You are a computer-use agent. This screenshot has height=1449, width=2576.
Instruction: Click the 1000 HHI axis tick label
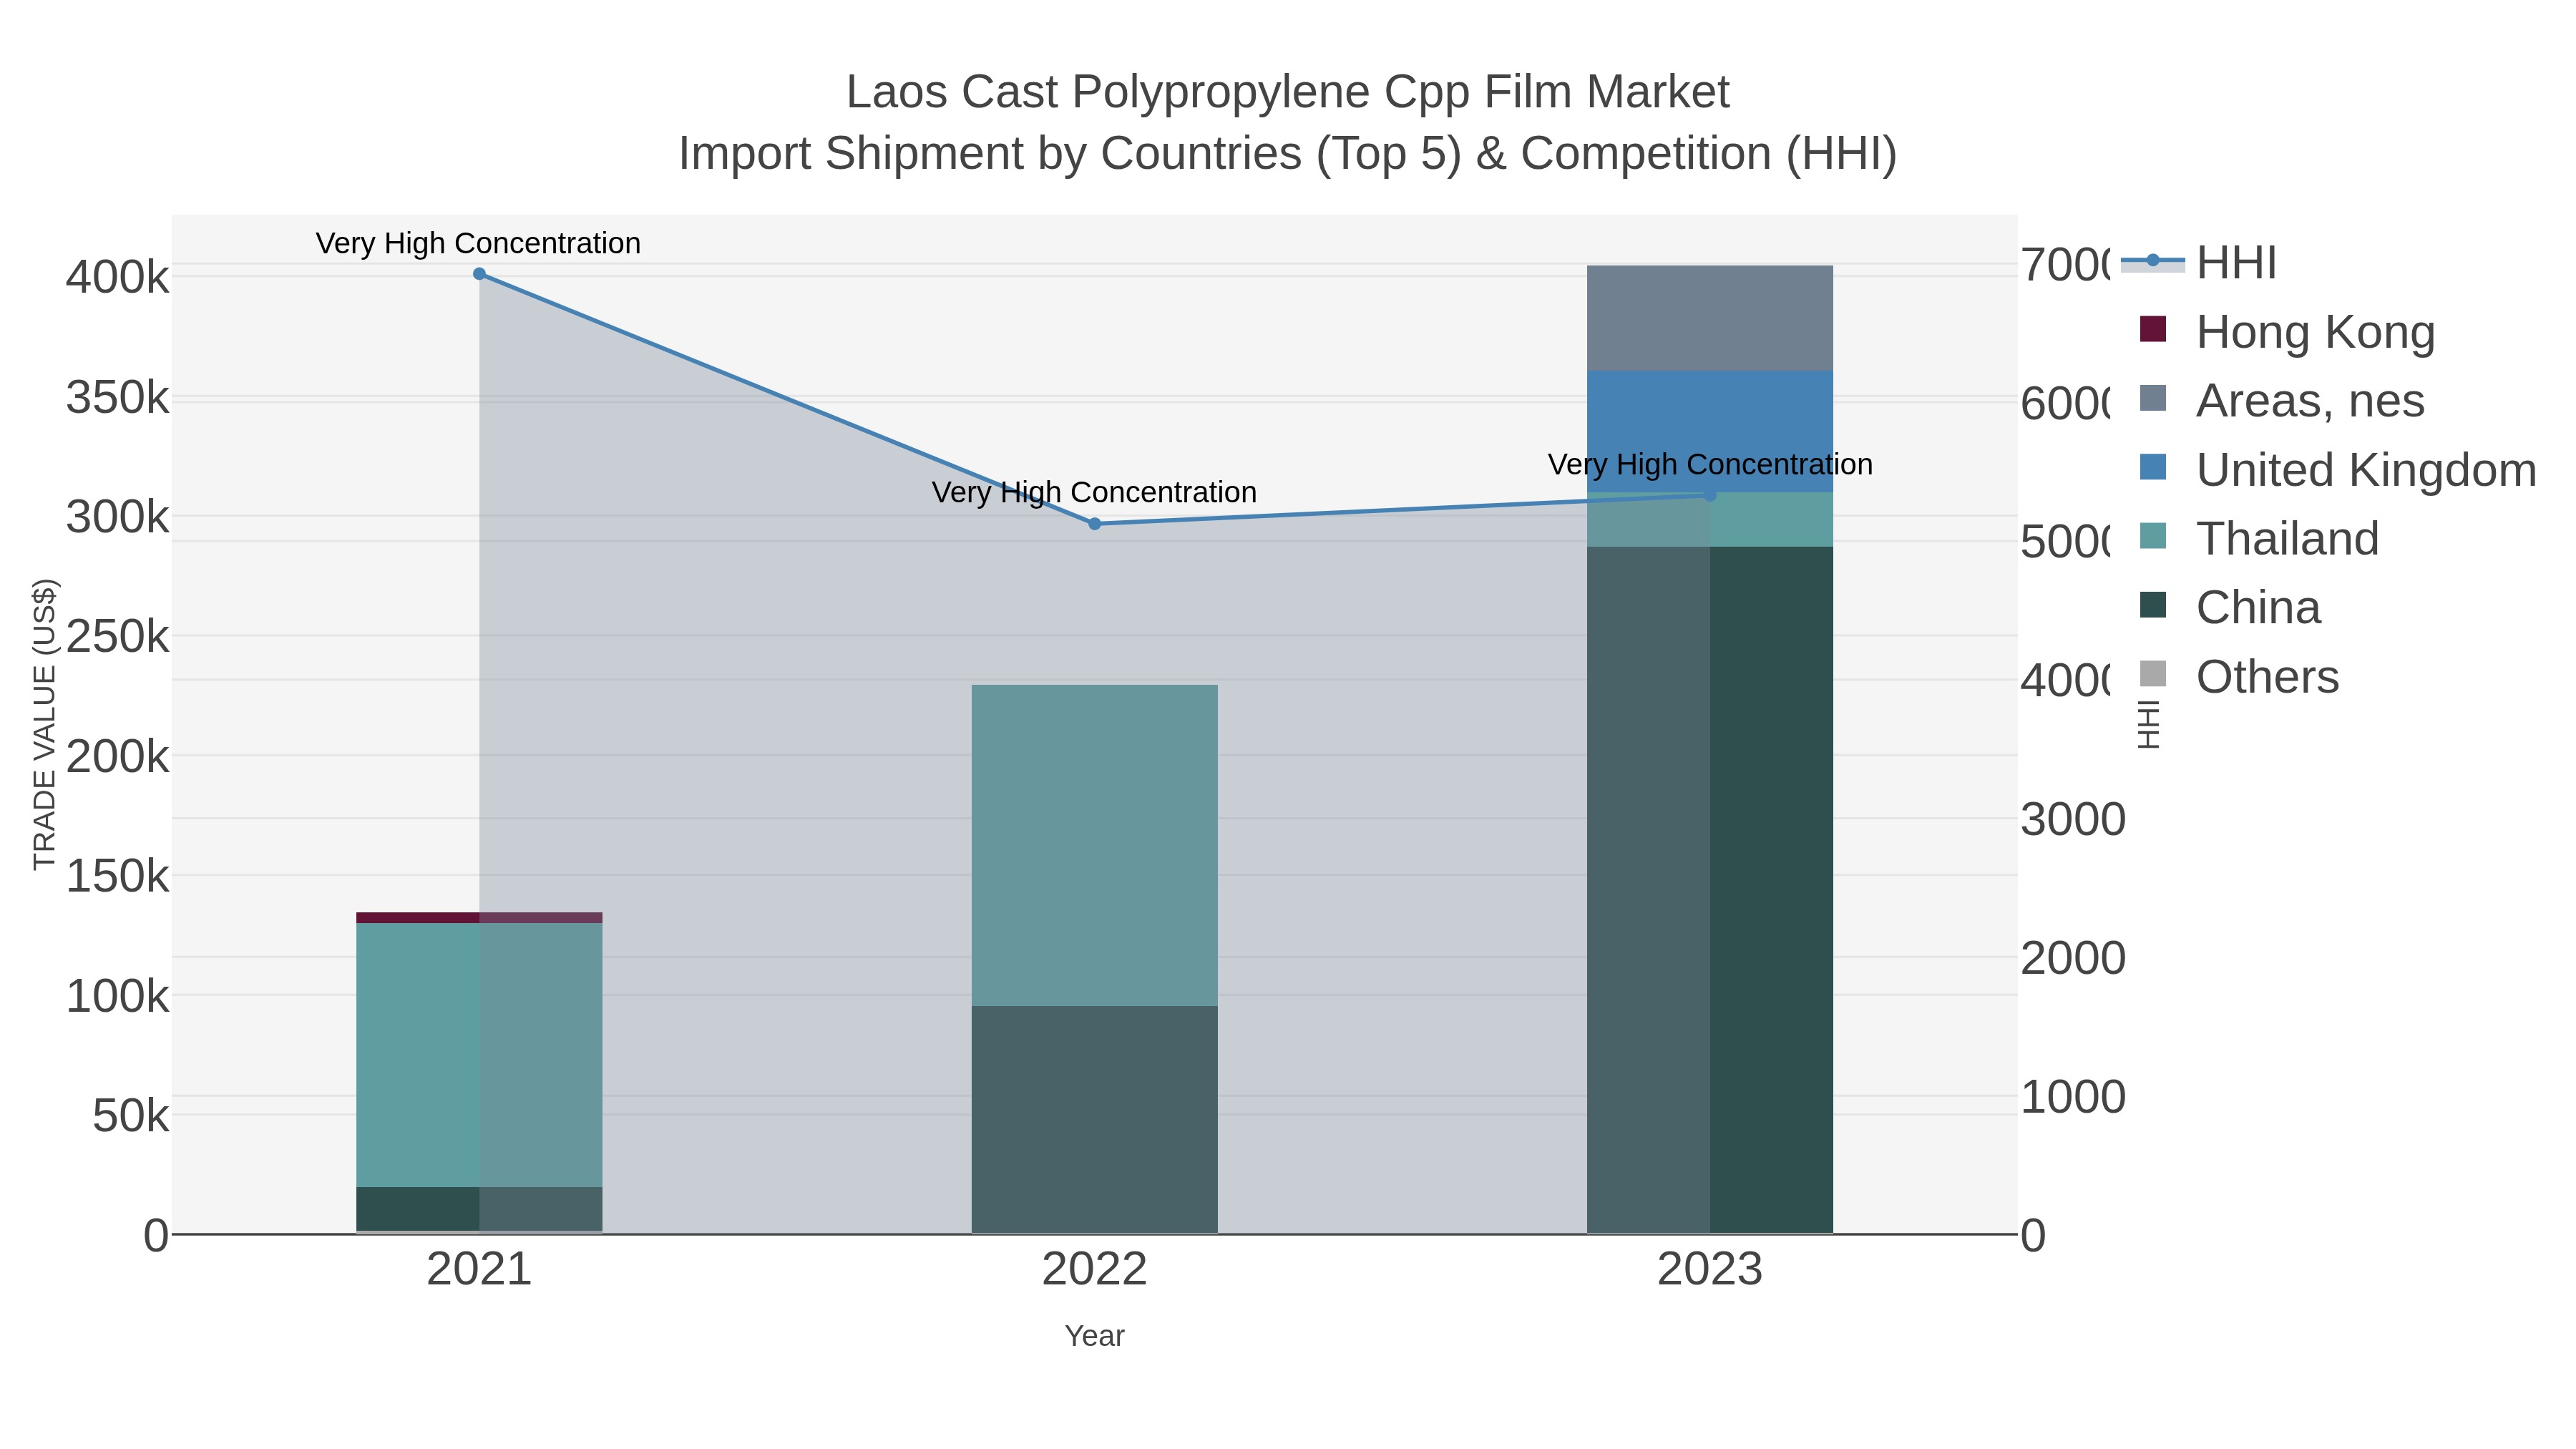[x=2073, y=1097]
